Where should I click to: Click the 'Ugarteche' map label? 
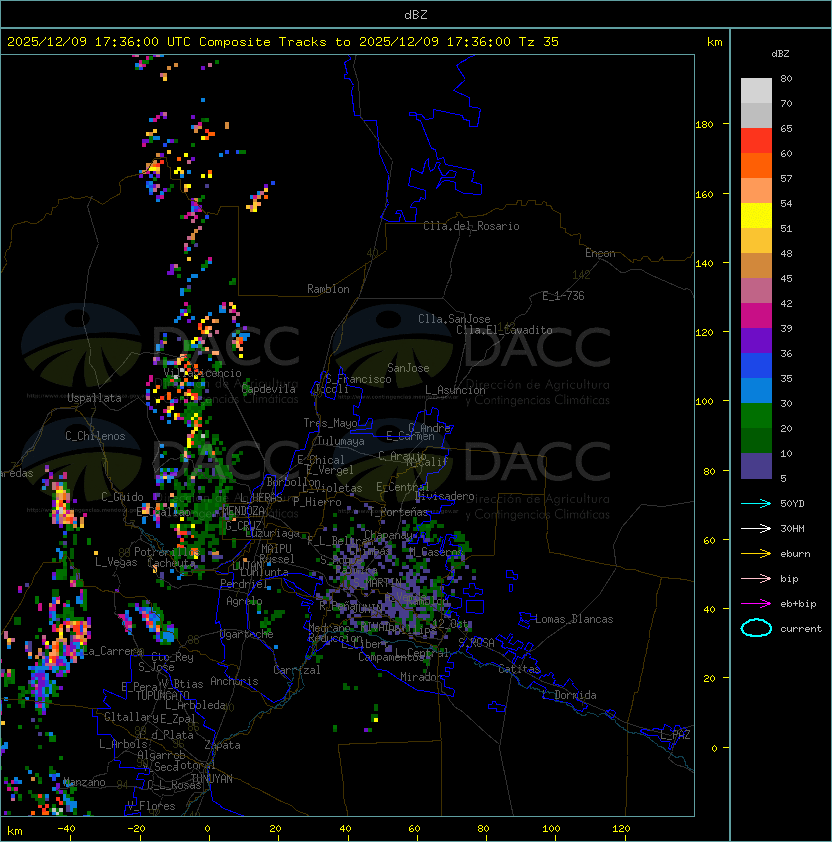point(247,634)
